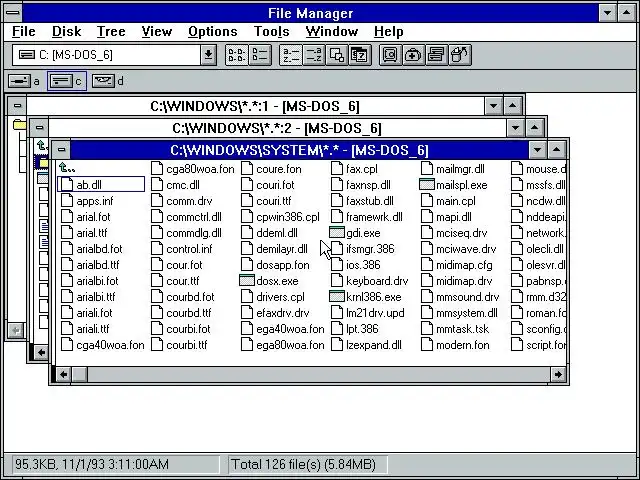Select network drive d icon

[103, 81]
